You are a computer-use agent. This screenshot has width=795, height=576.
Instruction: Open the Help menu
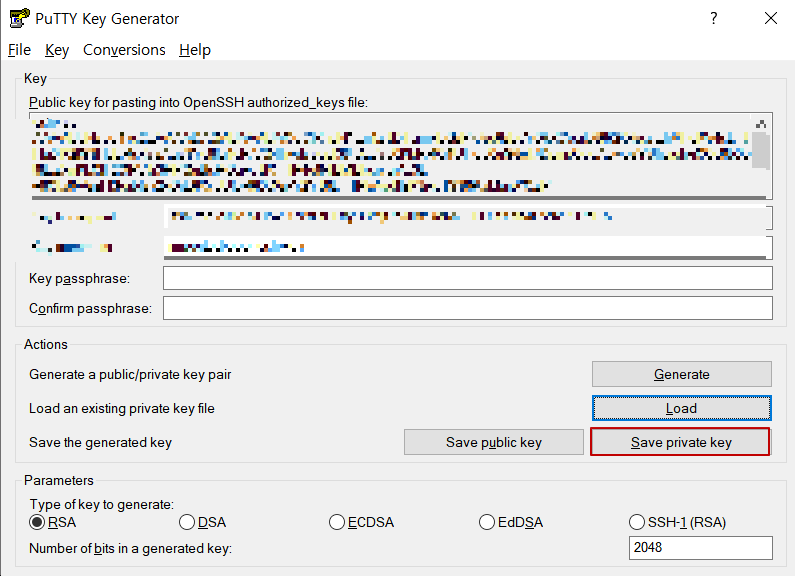pyautogui.click(x=195, y=50)
